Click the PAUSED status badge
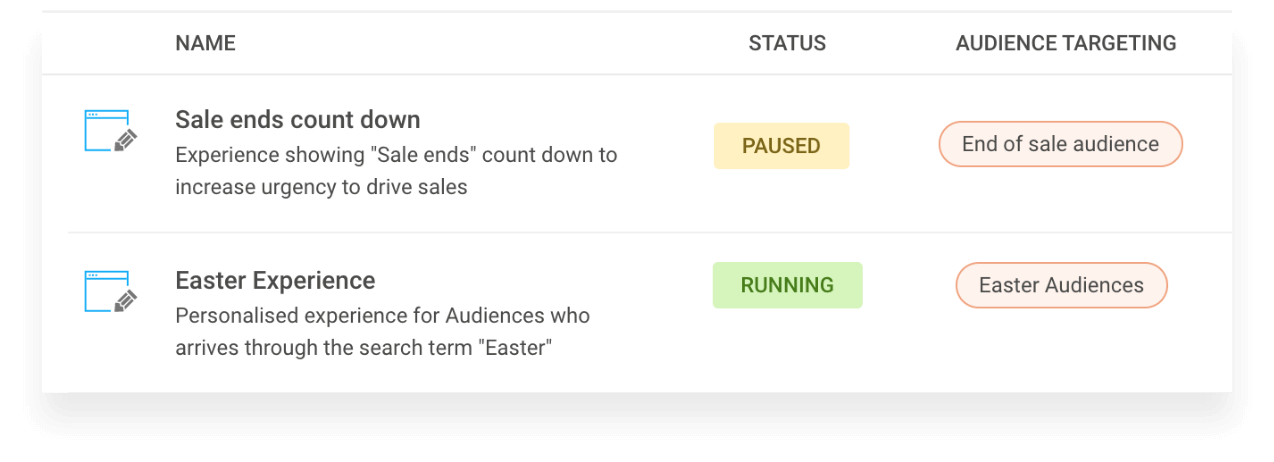Screen dimensions: 1274x462 pyautogui.click(x=781, y=146)
